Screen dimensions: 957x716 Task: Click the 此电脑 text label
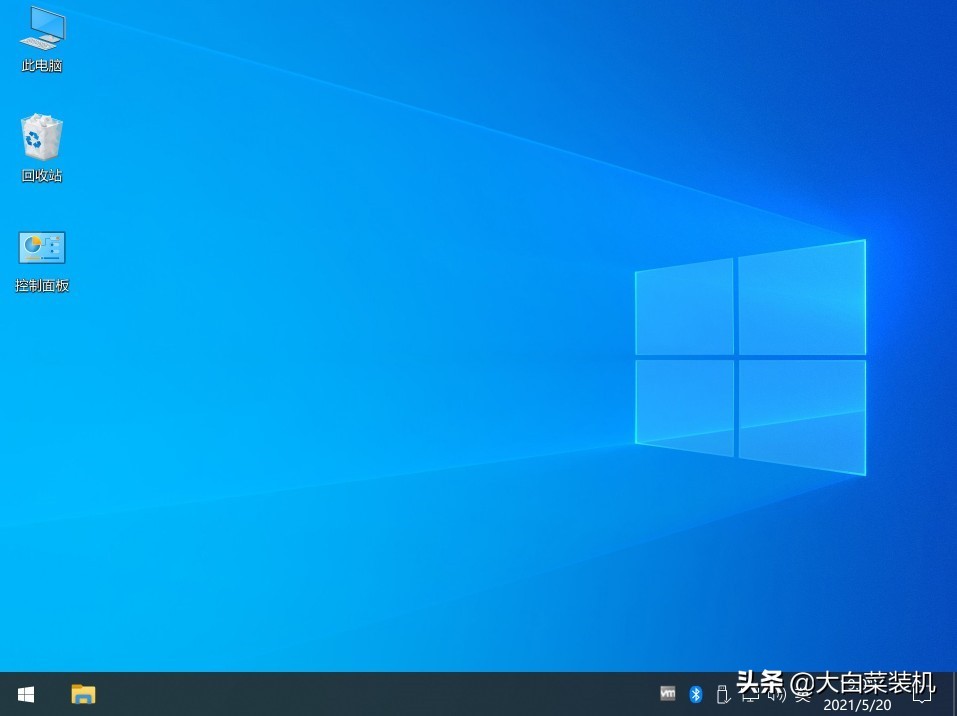pyautogui.click(x=42, y=66)
